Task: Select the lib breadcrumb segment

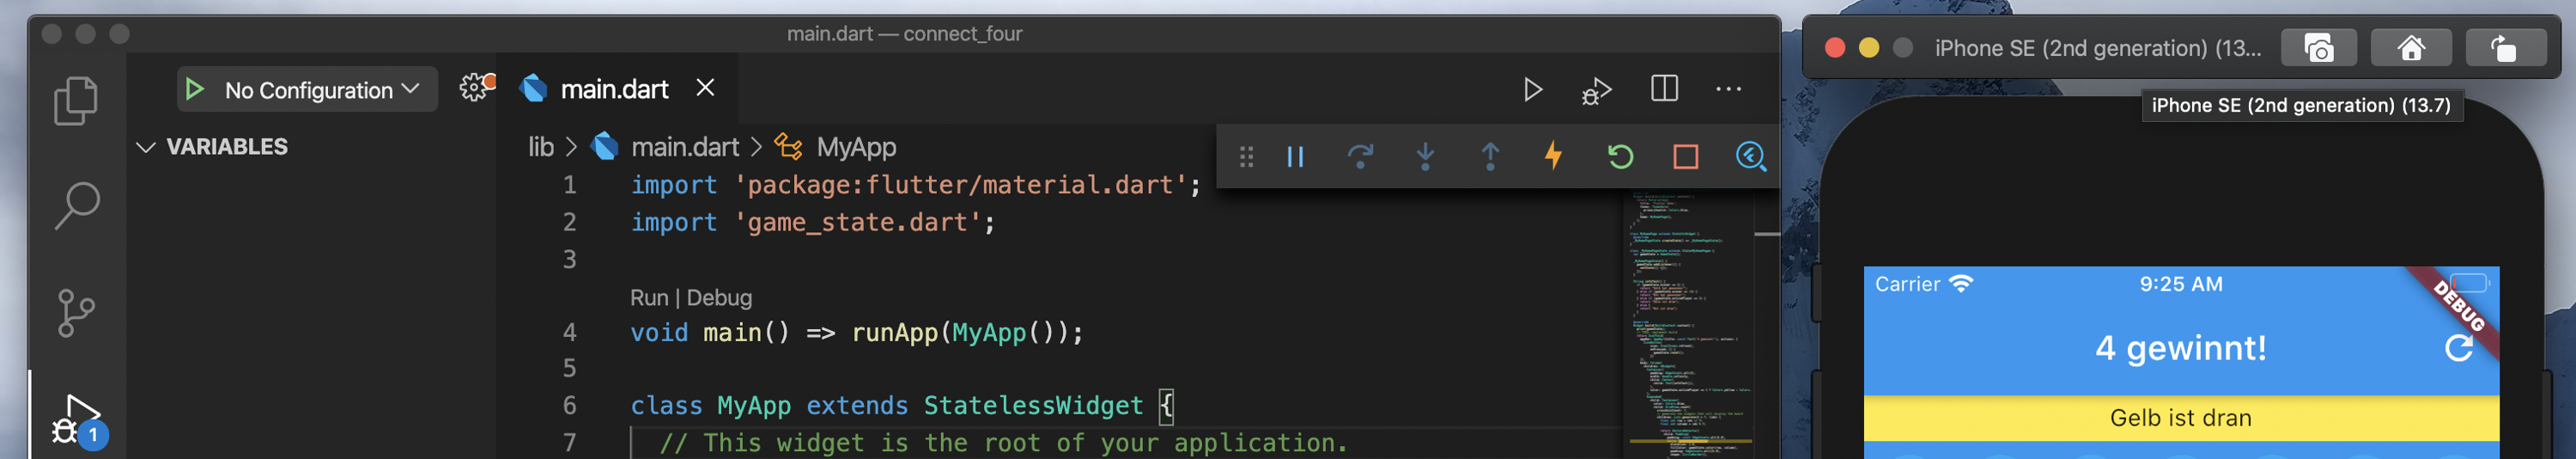Action: point(541,147)
